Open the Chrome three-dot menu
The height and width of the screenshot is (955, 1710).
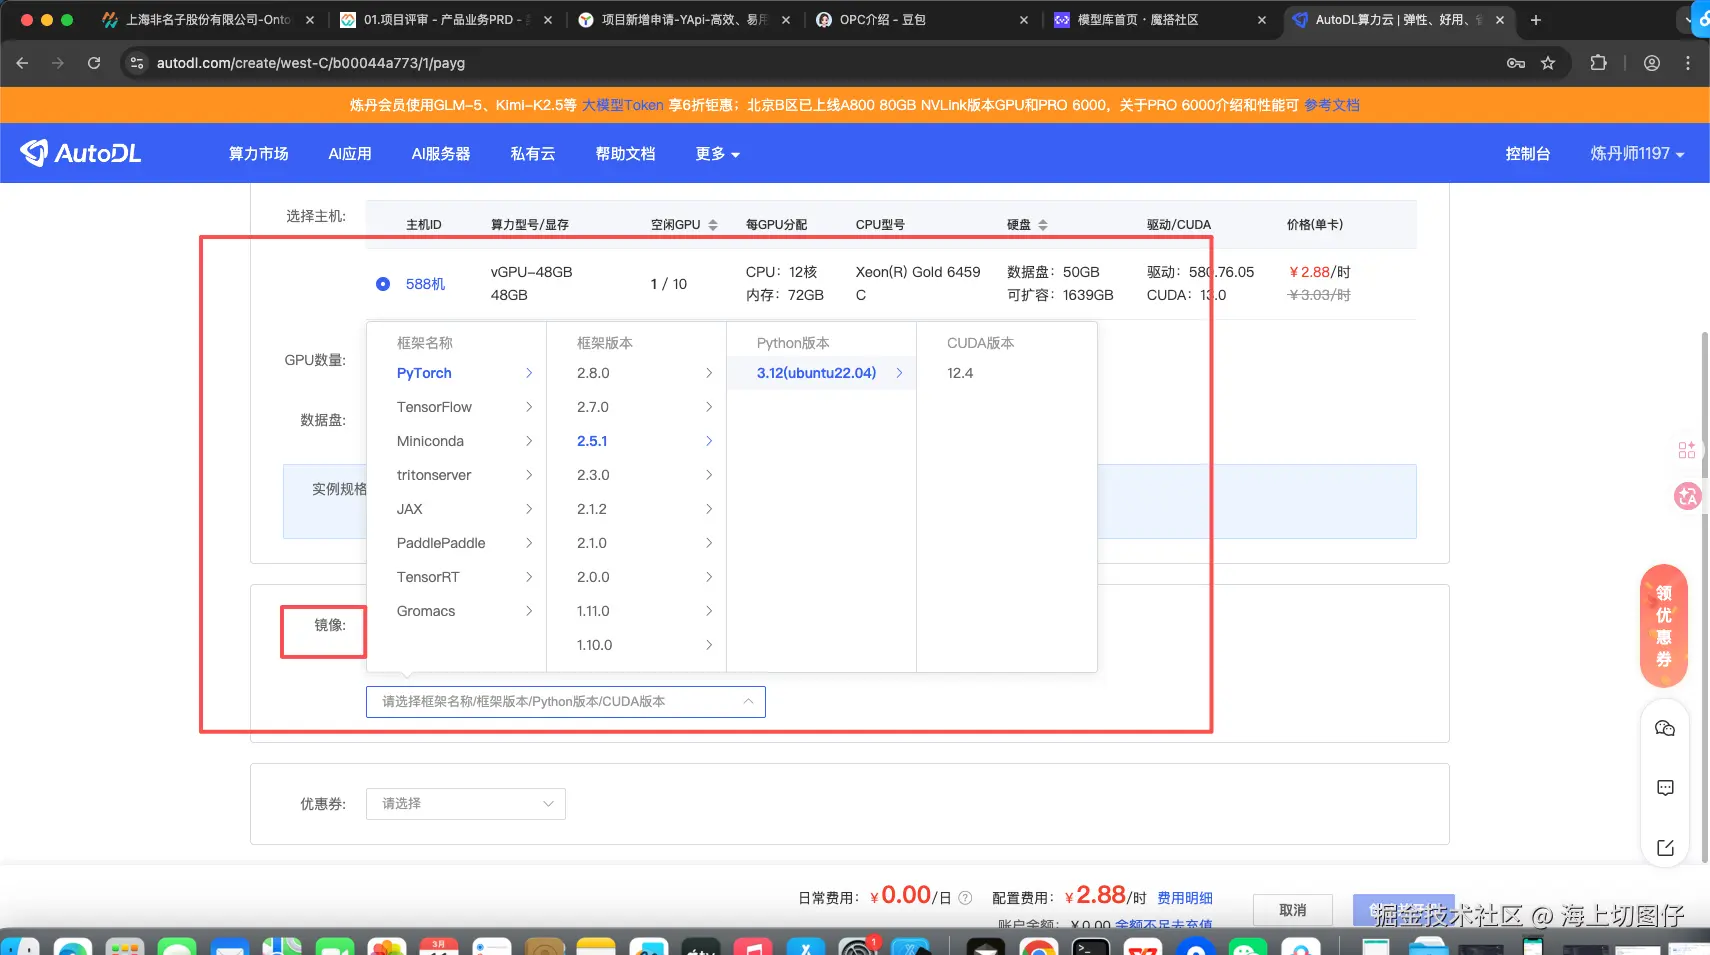click(x=1688, y=63)
